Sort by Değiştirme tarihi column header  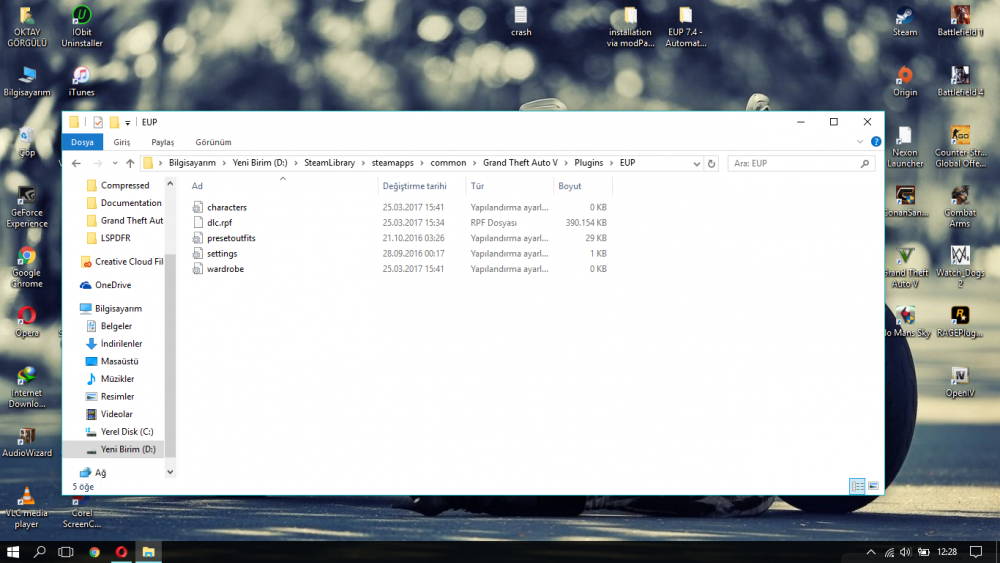[421, 186]
